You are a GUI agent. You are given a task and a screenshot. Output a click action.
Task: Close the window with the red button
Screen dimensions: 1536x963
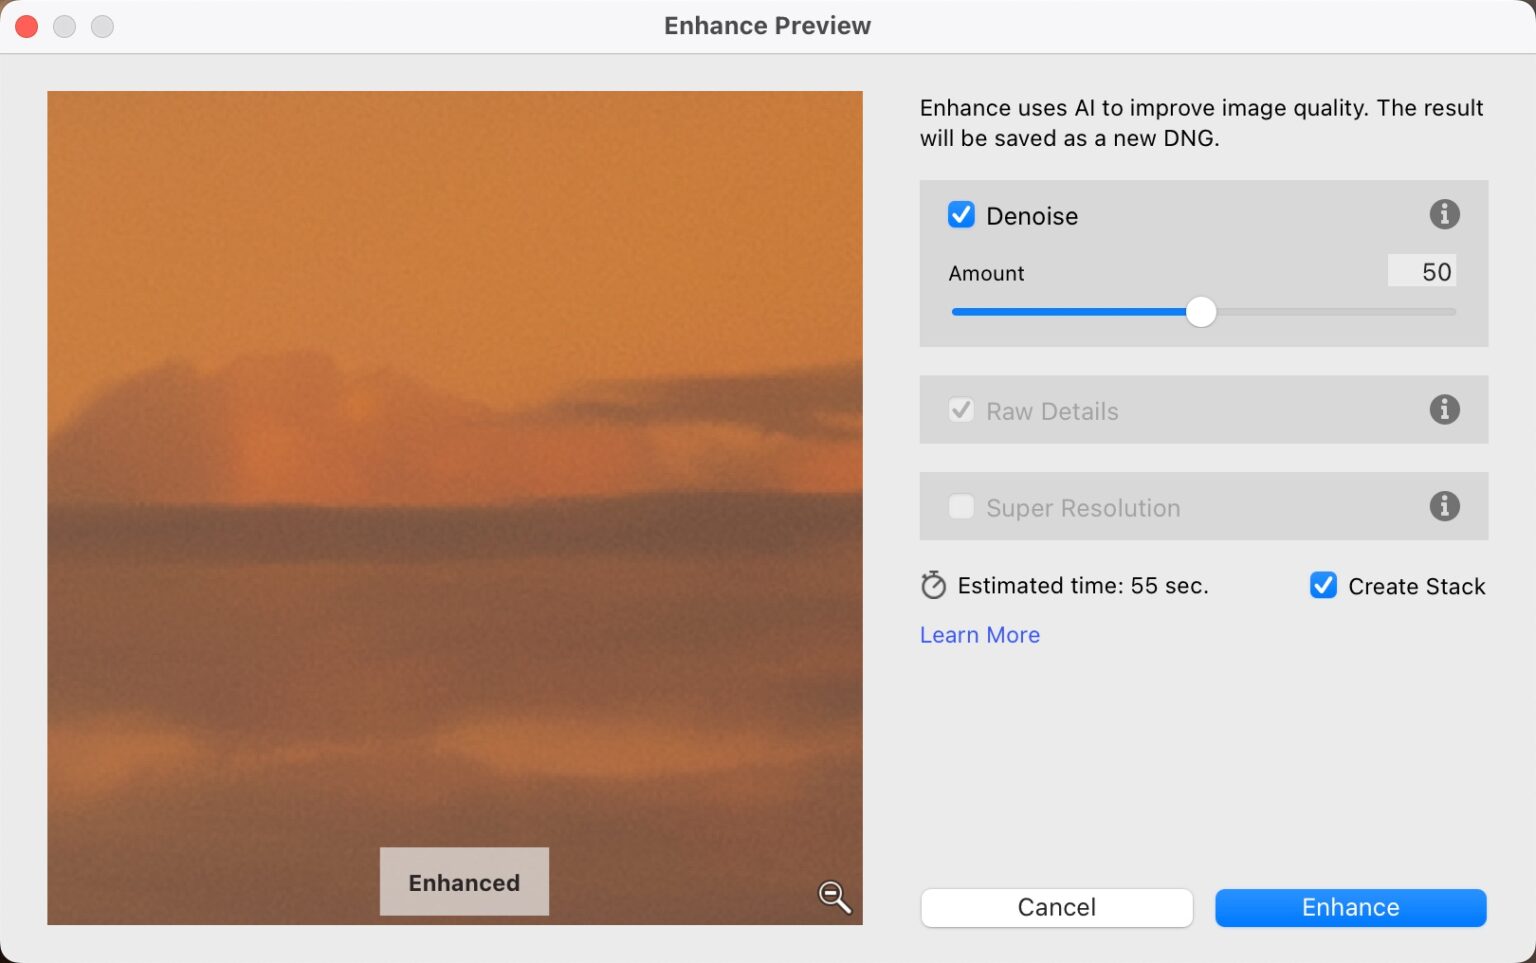[26, 26]
